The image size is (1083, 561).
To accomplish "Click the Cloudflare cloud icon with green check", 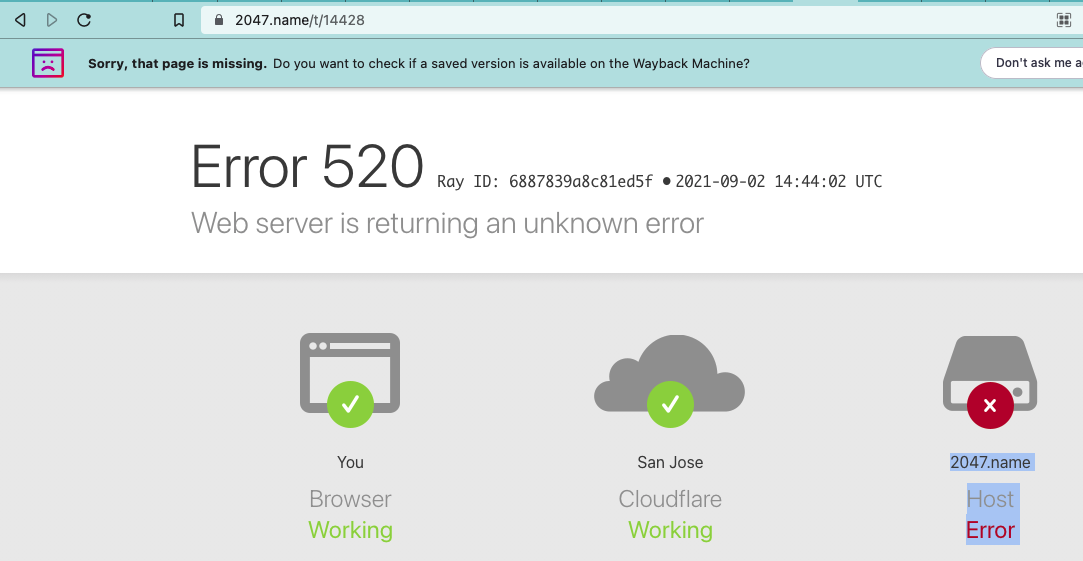I will (669, 381).
